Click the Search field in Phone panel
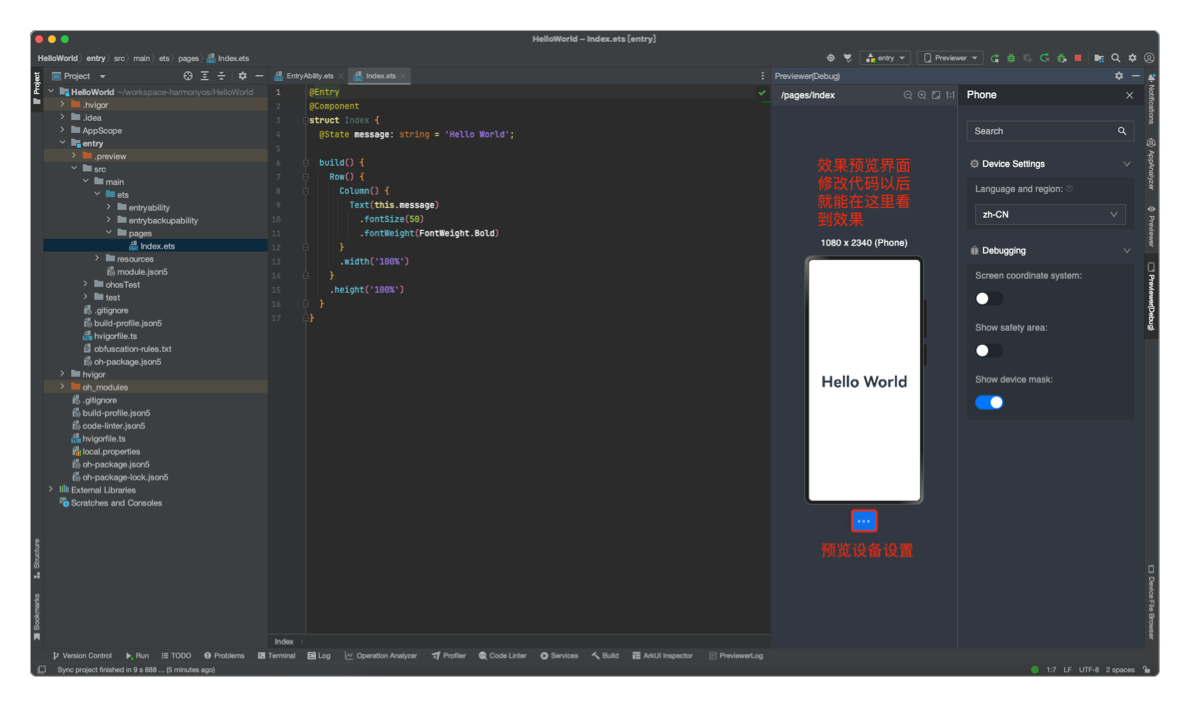The height and width of the screenshot is (707, 1190). [1050, 131]
